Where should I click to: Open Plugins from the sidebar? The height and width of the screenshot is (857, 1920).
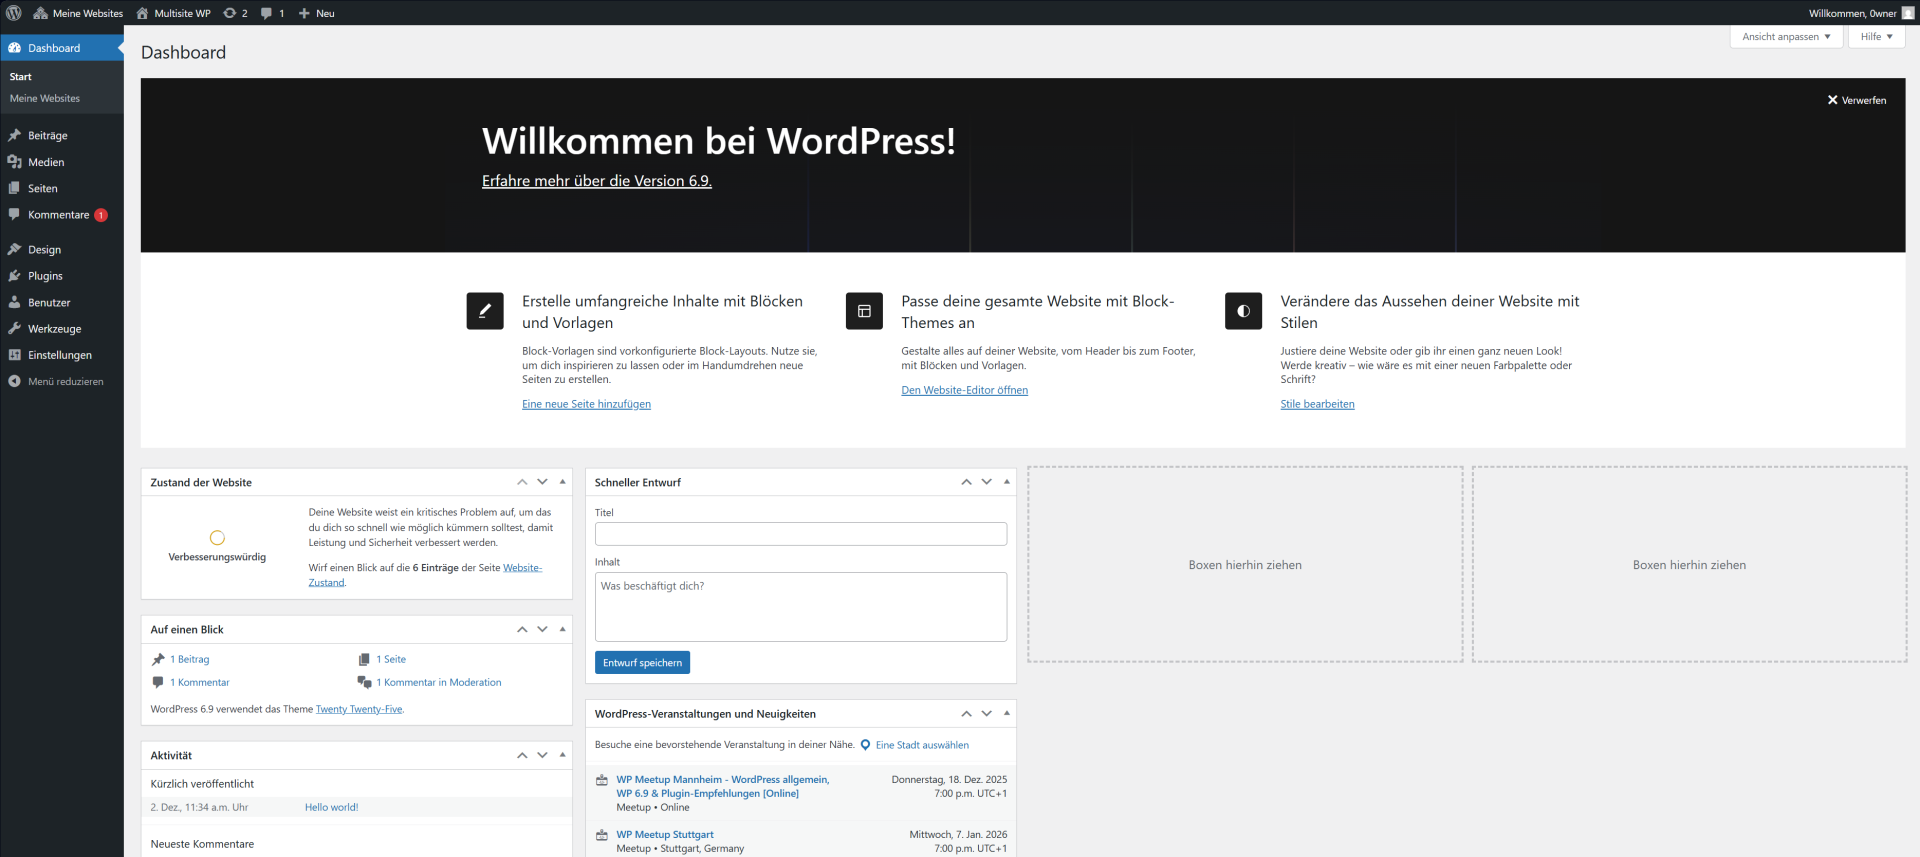(x=62, y=276)
